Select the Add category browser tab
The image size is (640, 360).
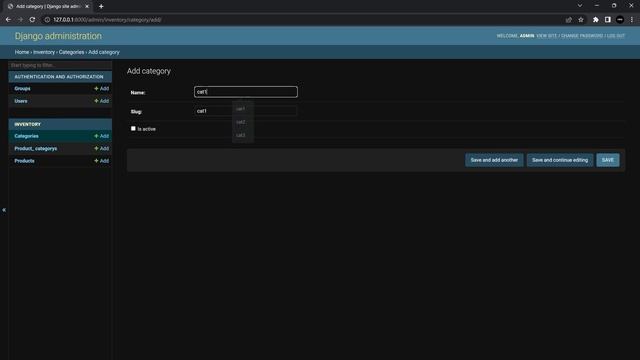pyautogui.click(x=48, y=7)
